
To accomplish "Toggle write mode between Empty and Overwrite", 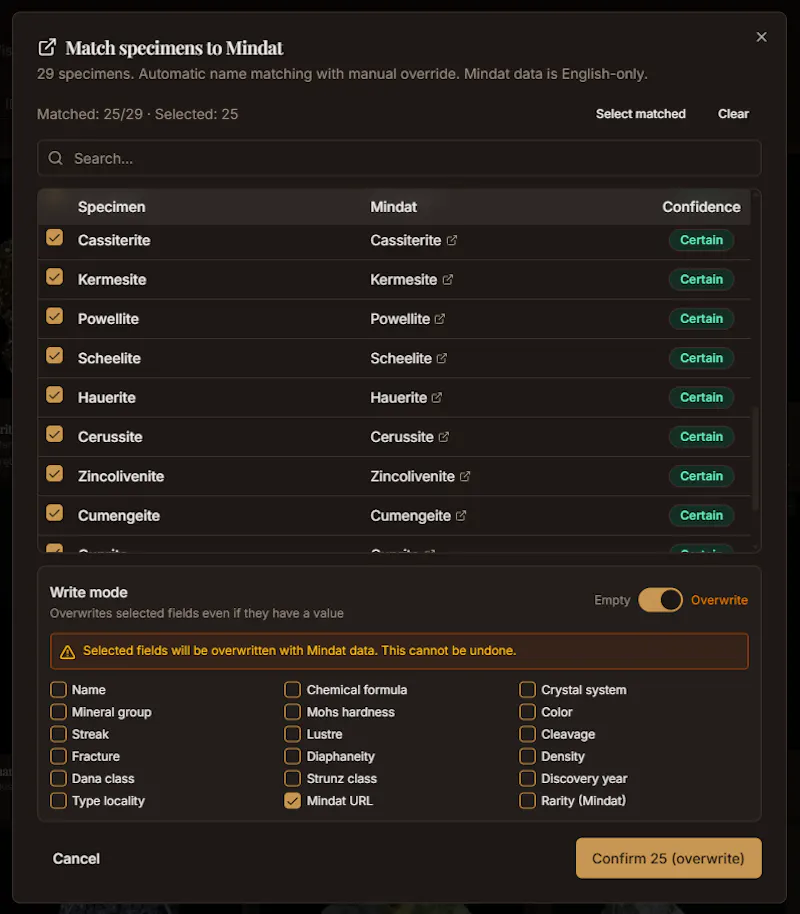I will click(660, 600).
